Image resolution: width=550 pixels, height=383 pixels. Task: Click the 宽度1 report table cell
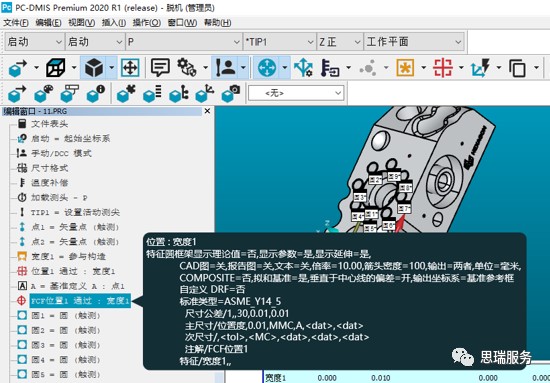click(x=276, y=378)
